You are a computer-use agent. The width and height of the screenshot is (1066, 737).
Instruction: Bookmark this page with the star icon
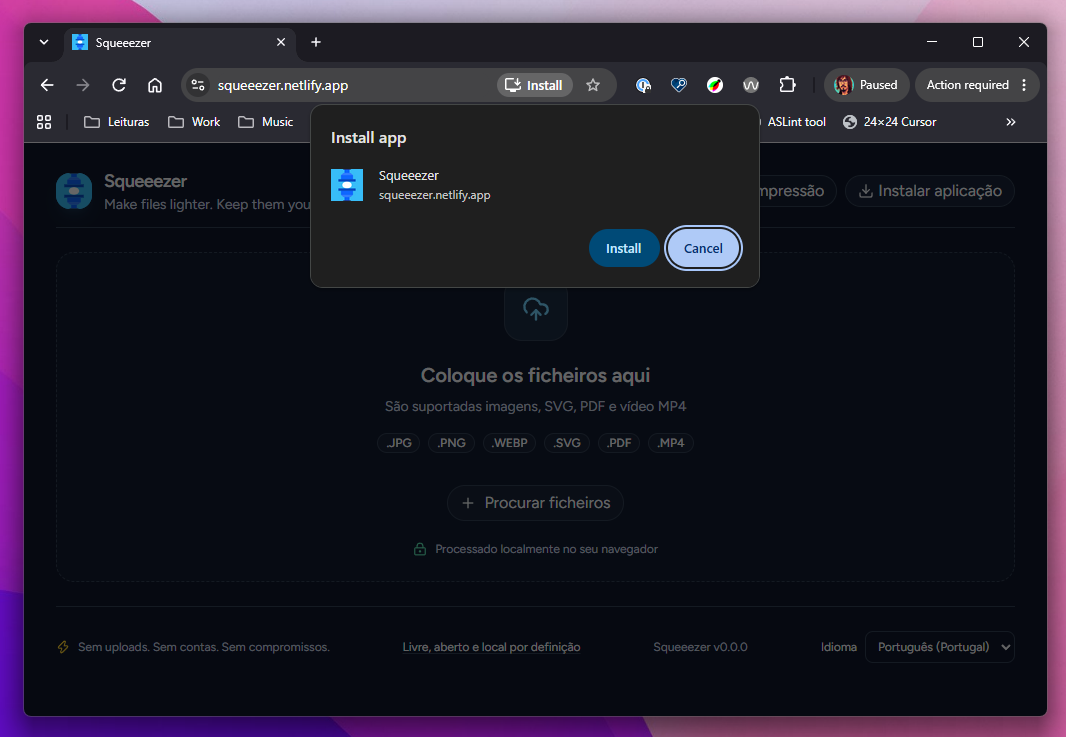[x=593, y=85]
